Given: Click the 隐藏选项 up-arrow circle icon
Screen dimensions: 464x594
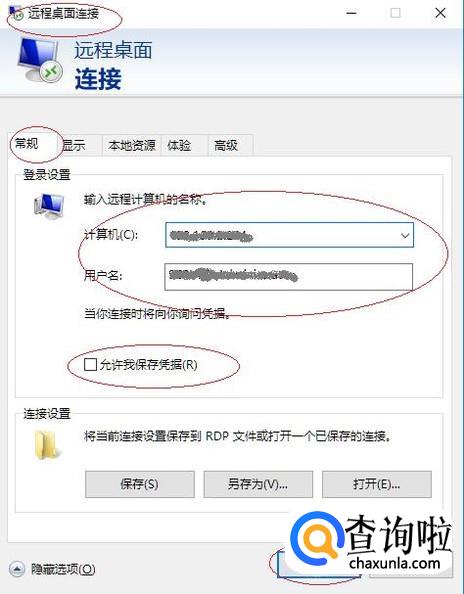Looking at the screenshot, I should pos(17,569).
